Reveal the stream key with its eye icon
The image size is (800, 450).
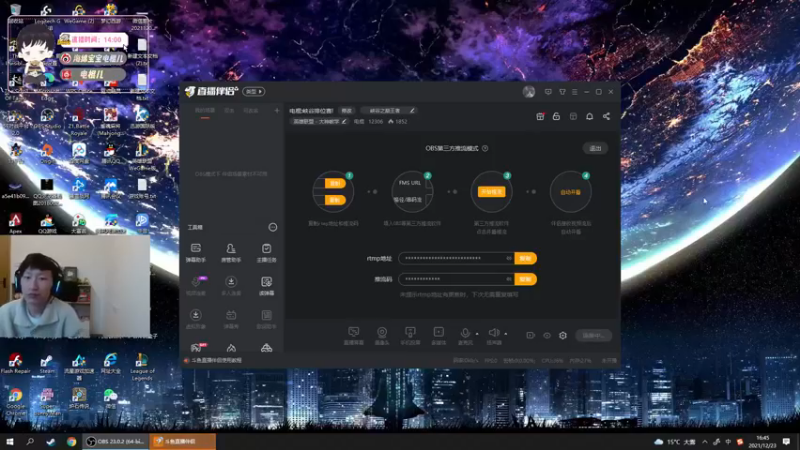(x=509, y=279)
